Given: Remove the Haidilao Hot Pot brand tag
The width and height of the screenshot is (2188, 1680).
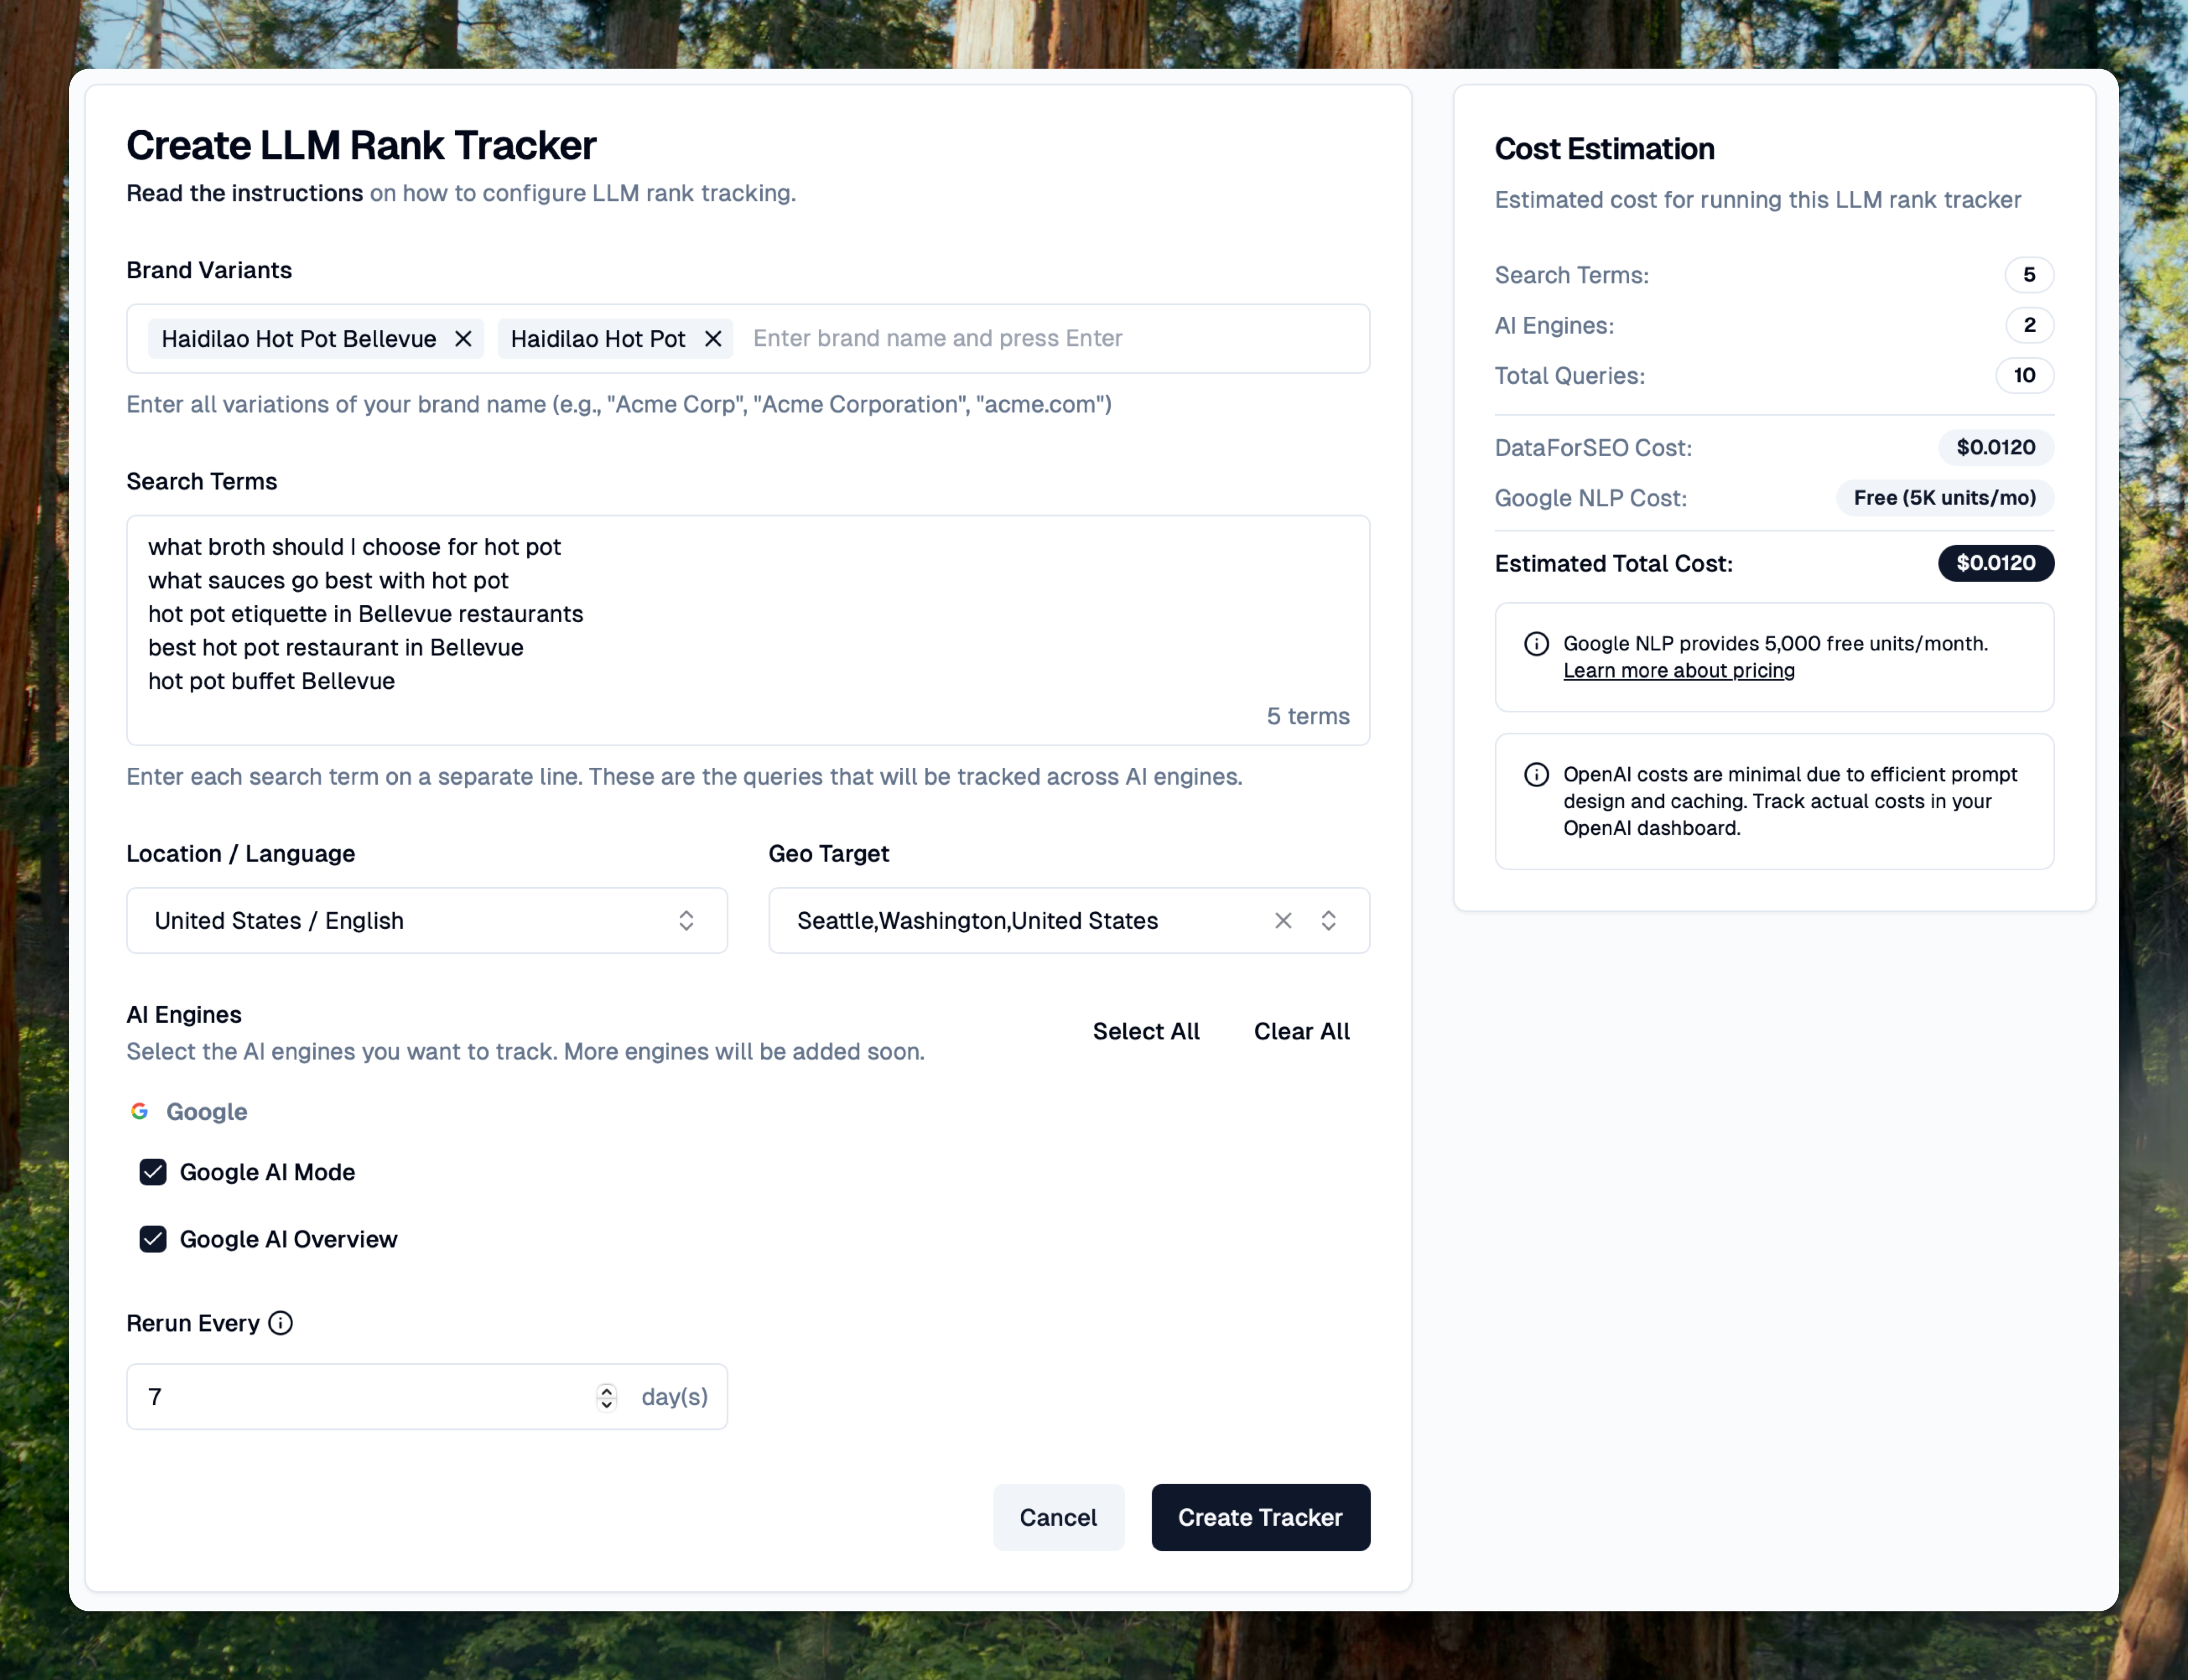Looking at the screenshot, I should click(713, 339).
